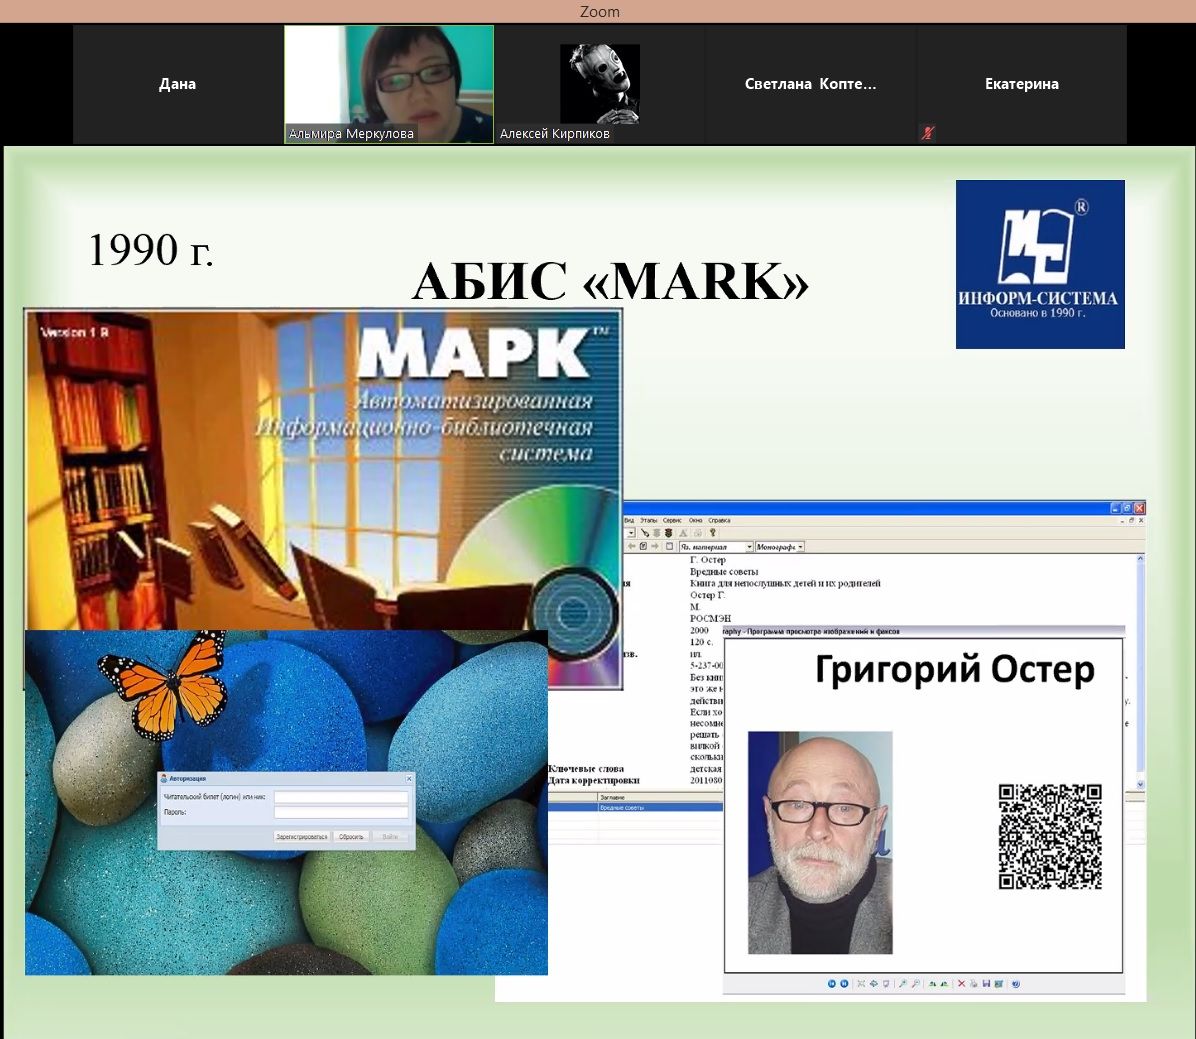The height and width of the screenshot is (1039, 1196).
Task: Open the Окно menu
Action: (695, 520)
